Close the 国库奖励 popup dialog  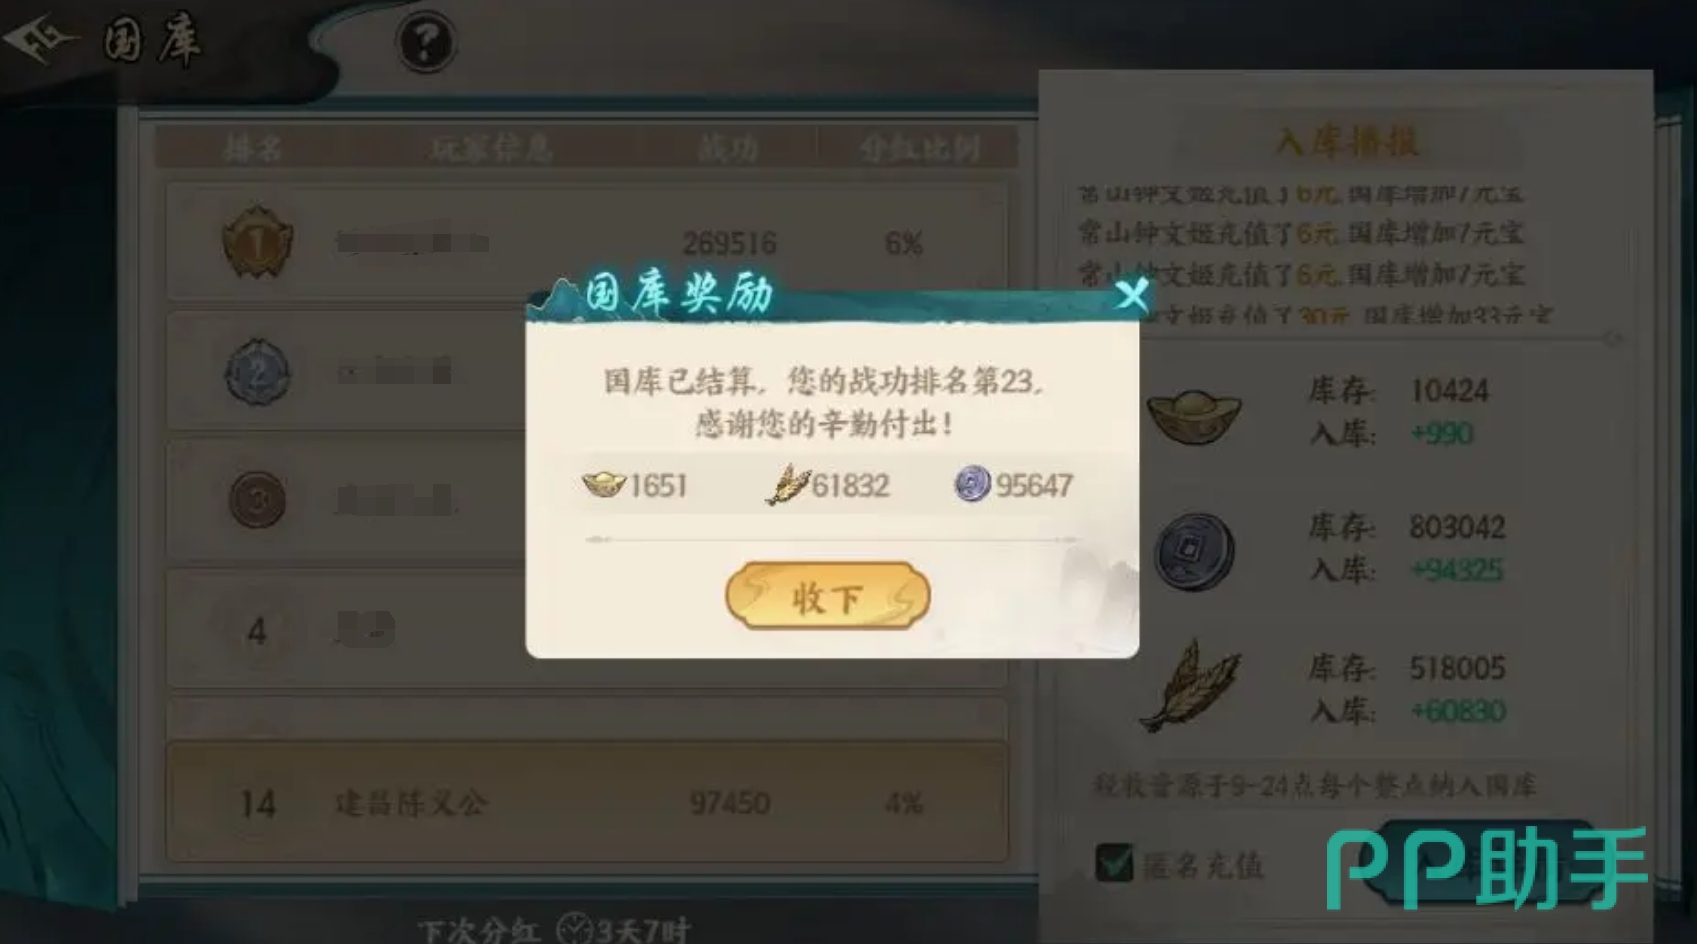(1131, 295)
